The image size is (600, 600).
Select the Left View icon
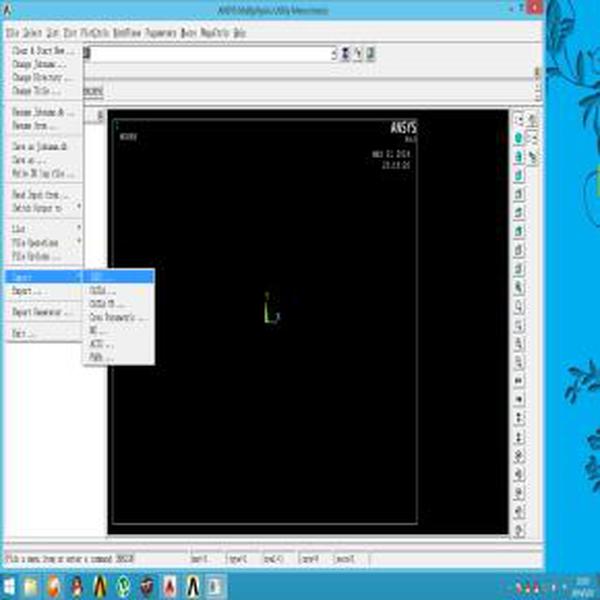click(518, 250)
